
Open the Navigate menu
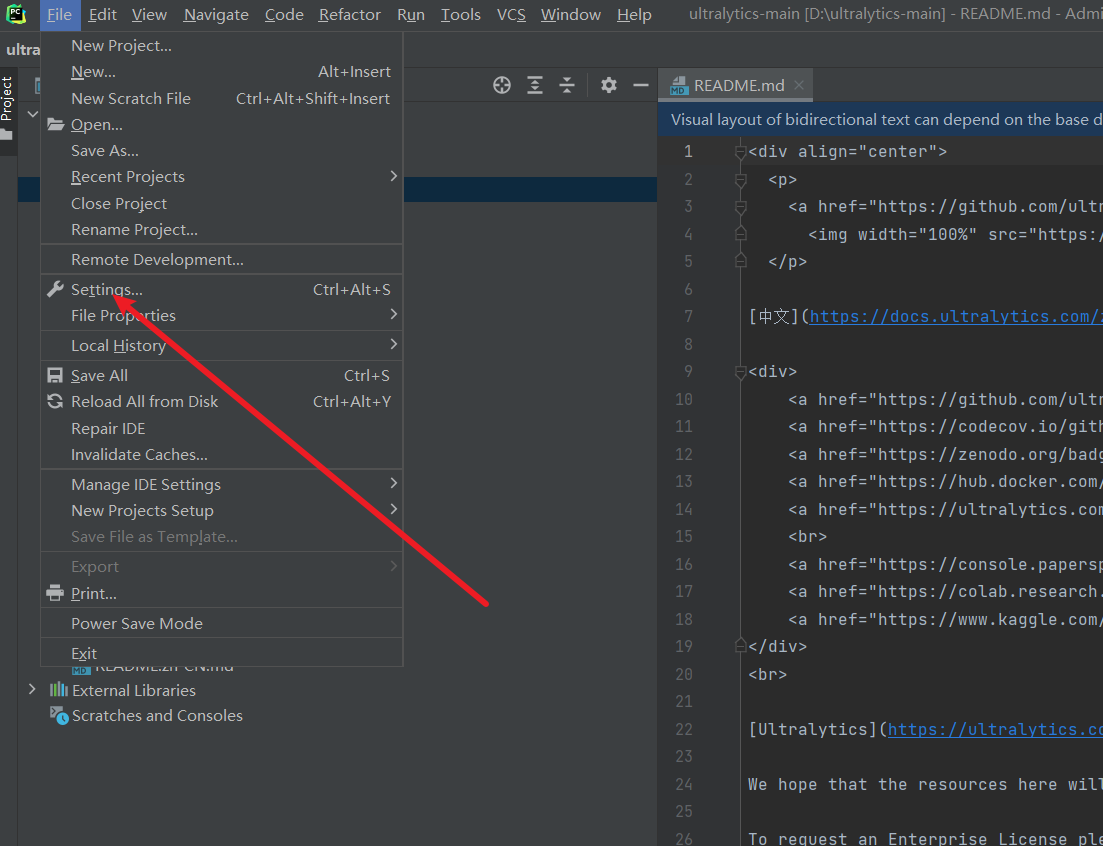click(216, 15)
